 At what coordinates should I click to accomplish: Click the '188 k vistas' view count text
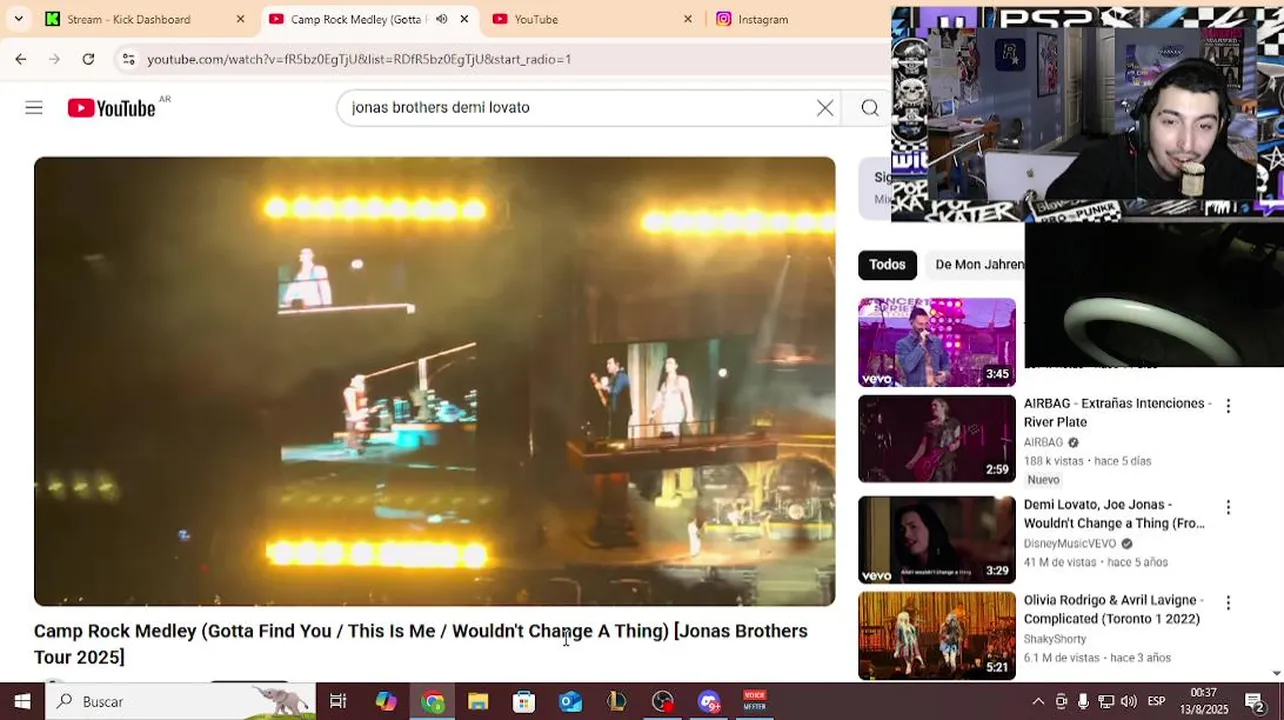(x=1054, y=461)
